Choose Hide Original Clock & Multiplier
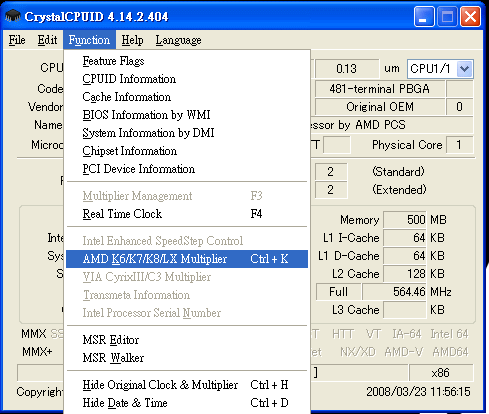489x414 pixels. pyautogui.click(x=187, y=385)
